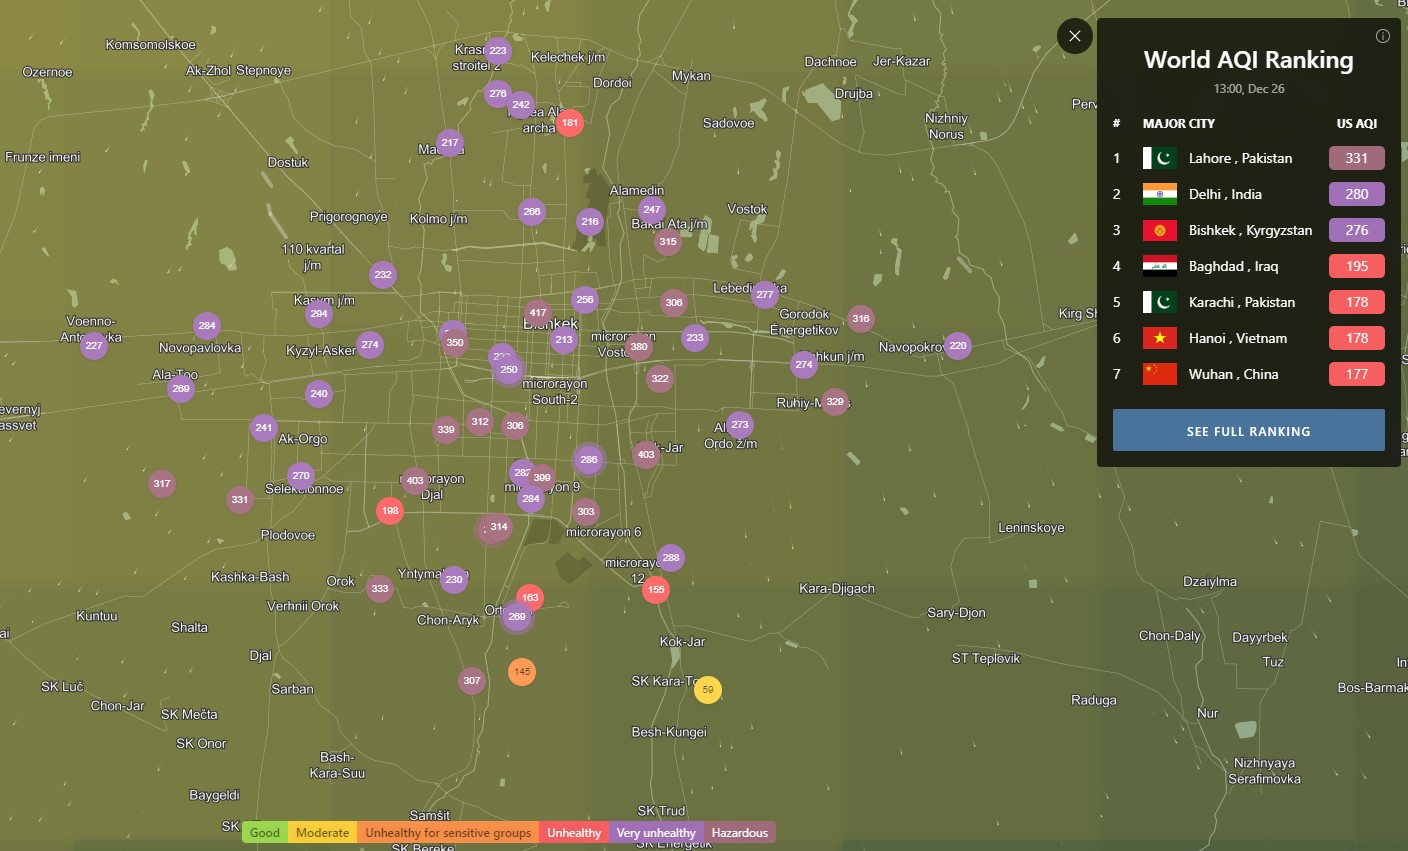
Task: Click the info icon in ranking panel
Action: pos(1382,36)
